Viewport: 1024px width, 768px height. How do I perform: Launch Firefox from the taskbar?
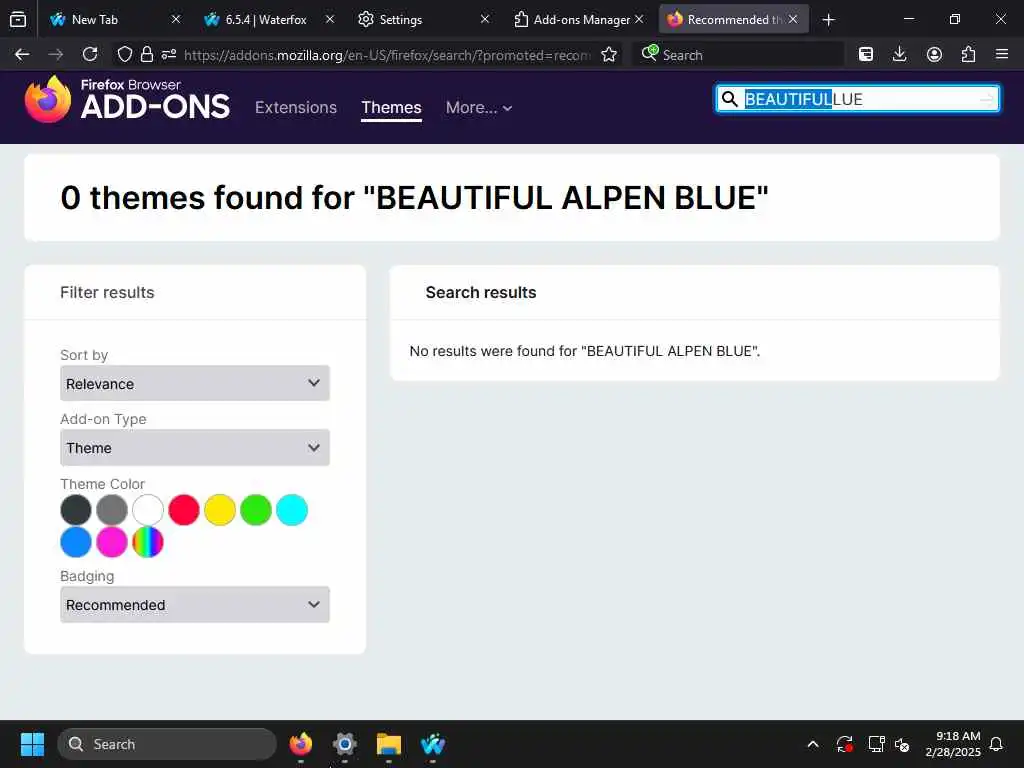[300, 744]
